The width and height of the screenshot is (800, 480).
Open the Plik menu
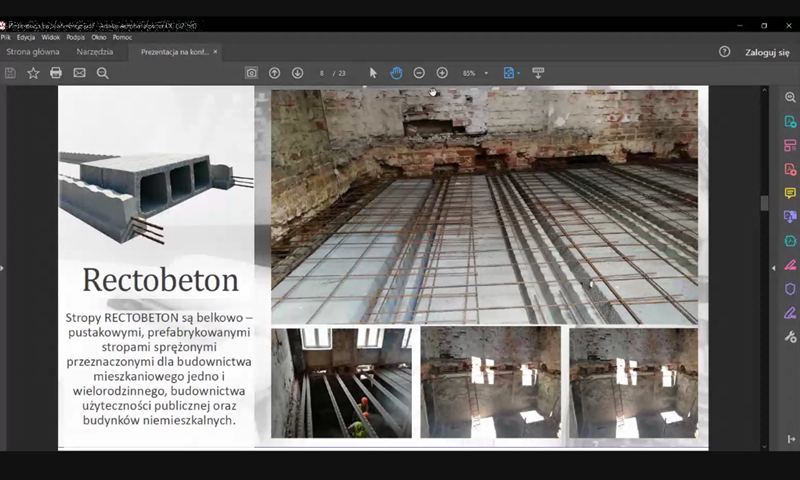click(6, 37)
